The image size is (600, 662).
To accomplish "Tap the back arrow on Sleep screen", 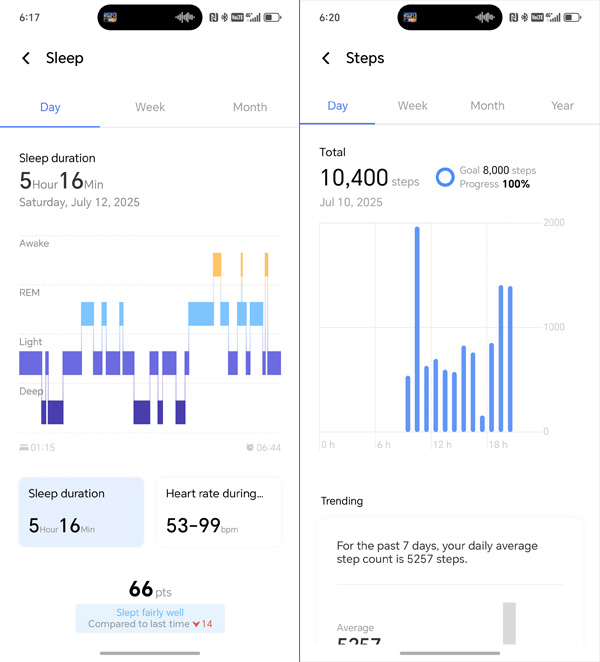I will coord(26,58).
